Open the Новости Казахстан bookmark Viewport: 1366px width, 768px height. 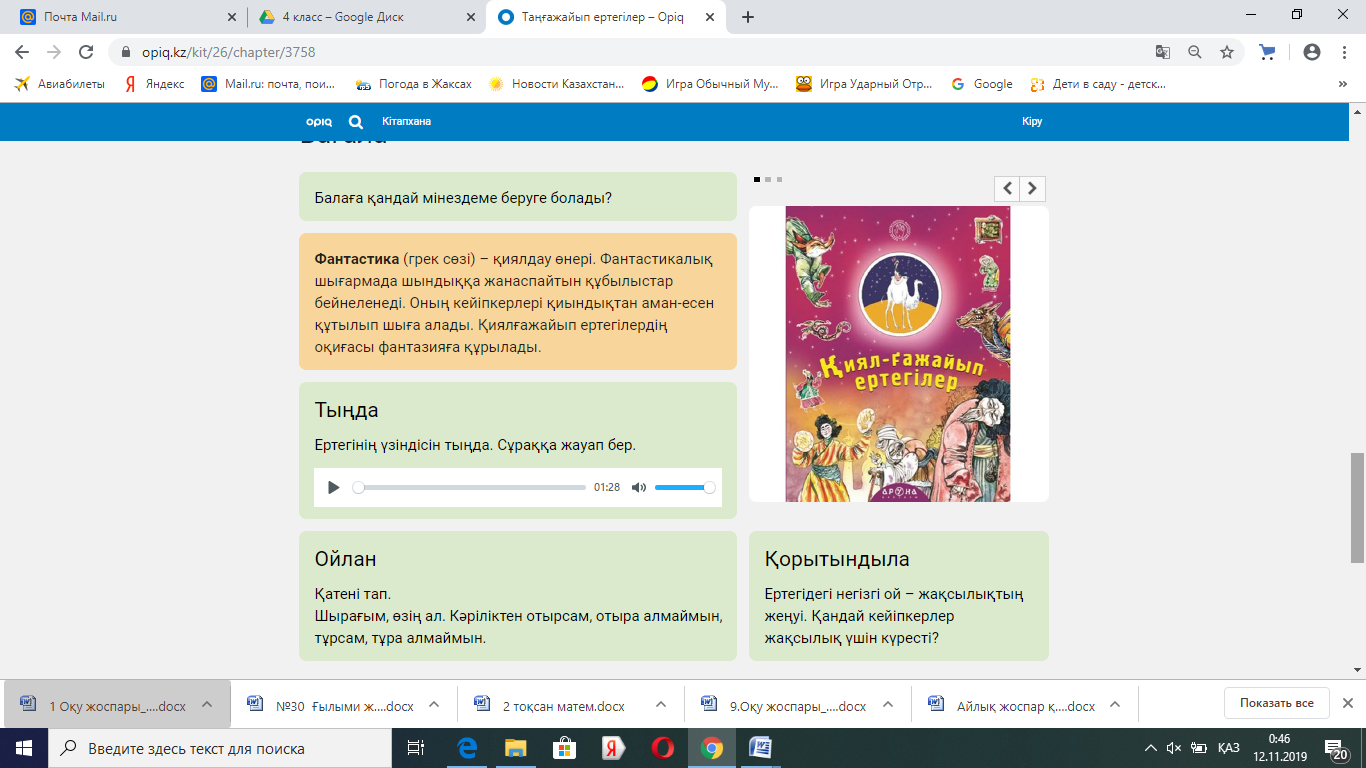point(556,84)
